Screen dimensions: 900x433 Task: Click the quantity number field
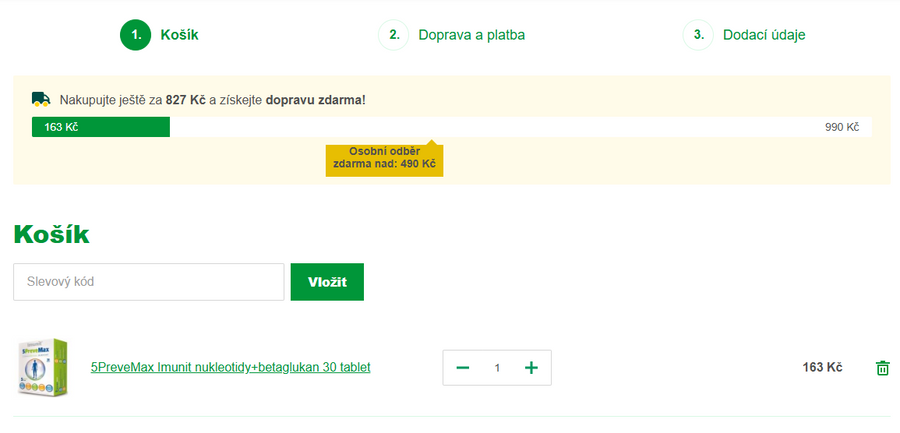pyautogui.click(x=497, y=368)
